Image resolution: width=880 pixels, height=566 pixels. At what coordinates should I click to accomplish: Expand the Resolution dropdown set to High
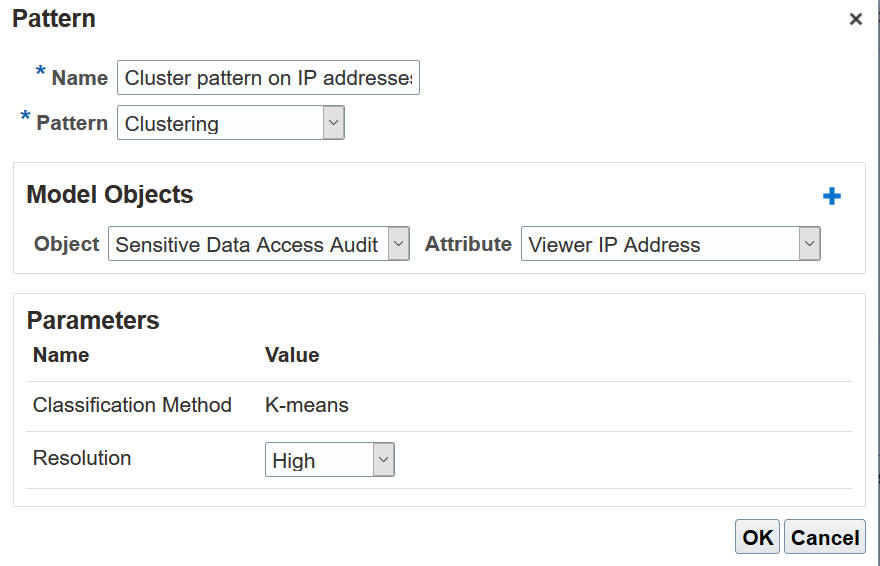coord(383,460)
